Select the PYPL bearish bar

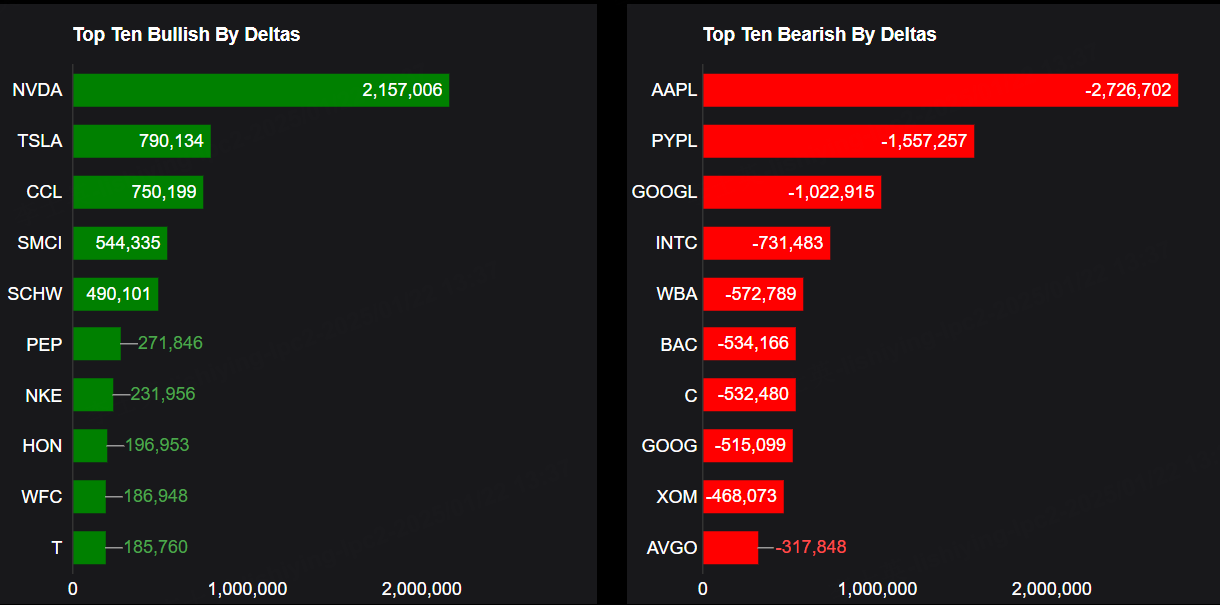click(x=838, y=141)
